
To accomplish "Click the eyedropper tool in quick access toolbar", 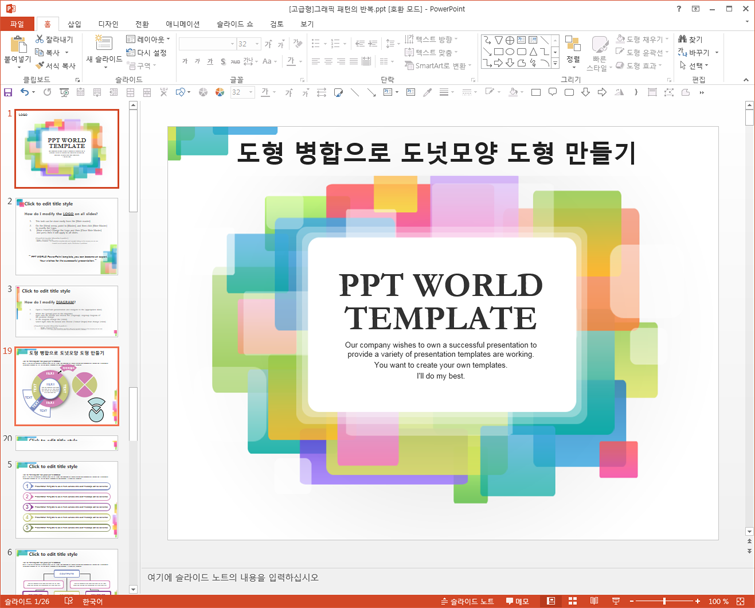I will click(427, 92).
